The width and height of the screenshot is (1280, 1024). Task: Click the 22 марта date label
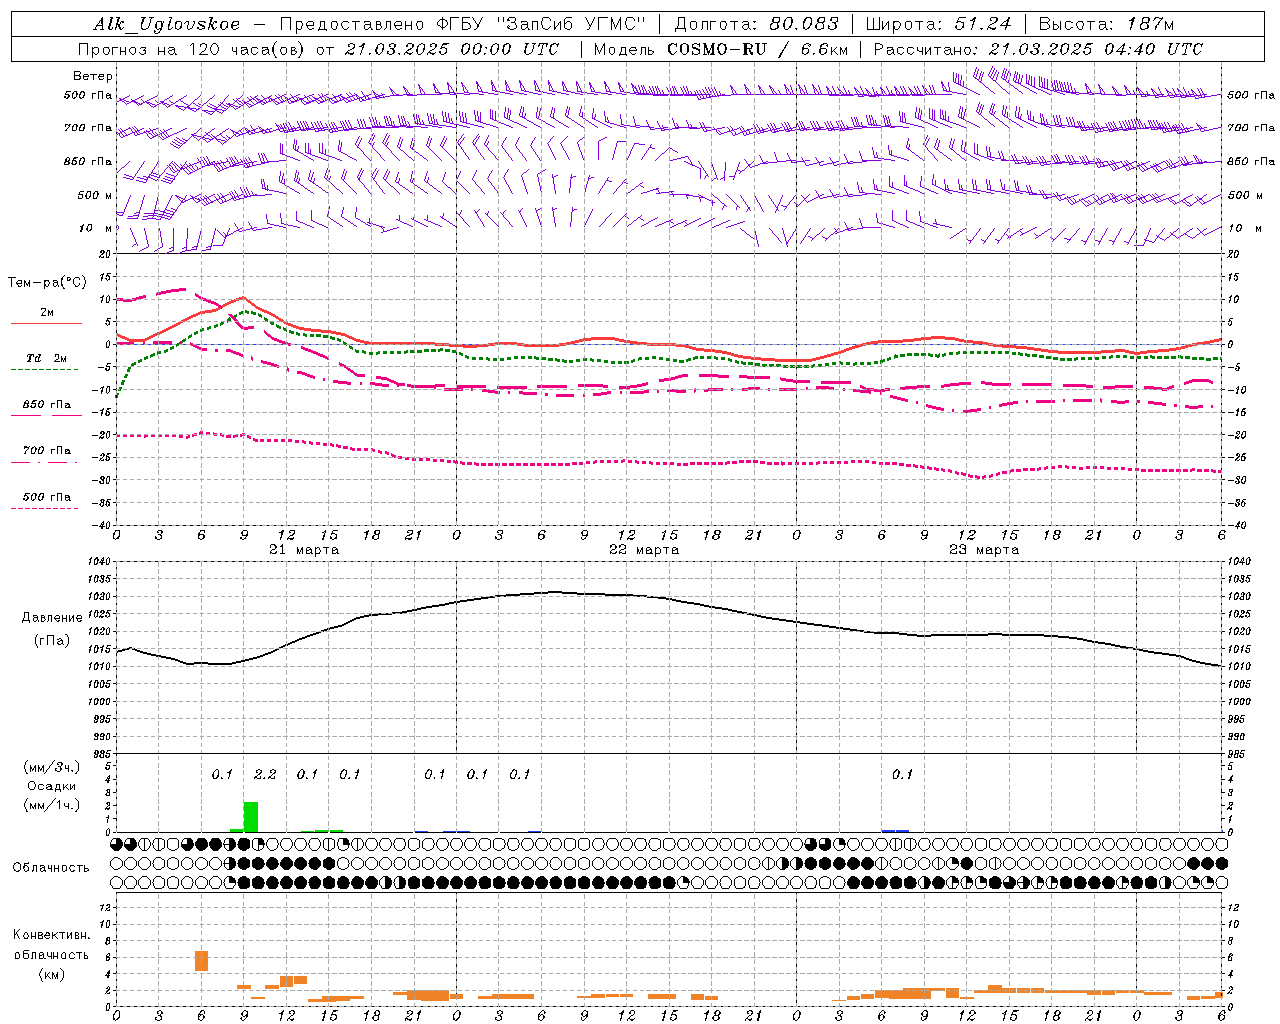(644, 550)
